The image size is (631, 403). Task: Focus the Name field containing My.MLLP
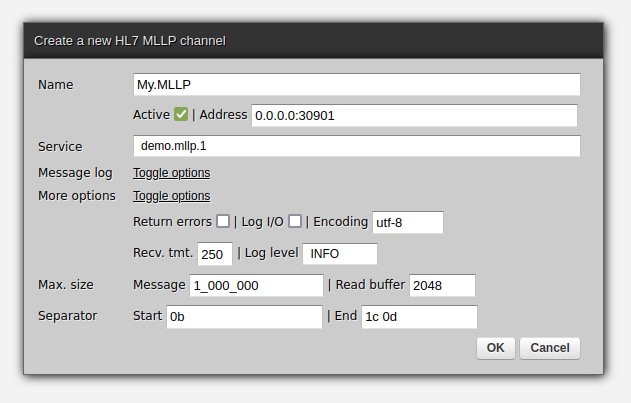pyautogui.click(x=356, y=85)
